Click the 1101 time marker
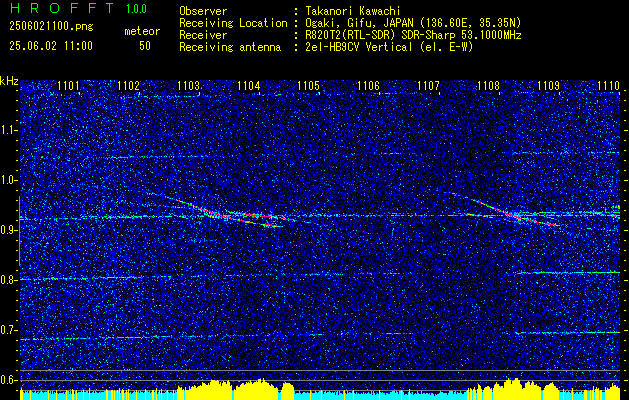 (69, 85)
